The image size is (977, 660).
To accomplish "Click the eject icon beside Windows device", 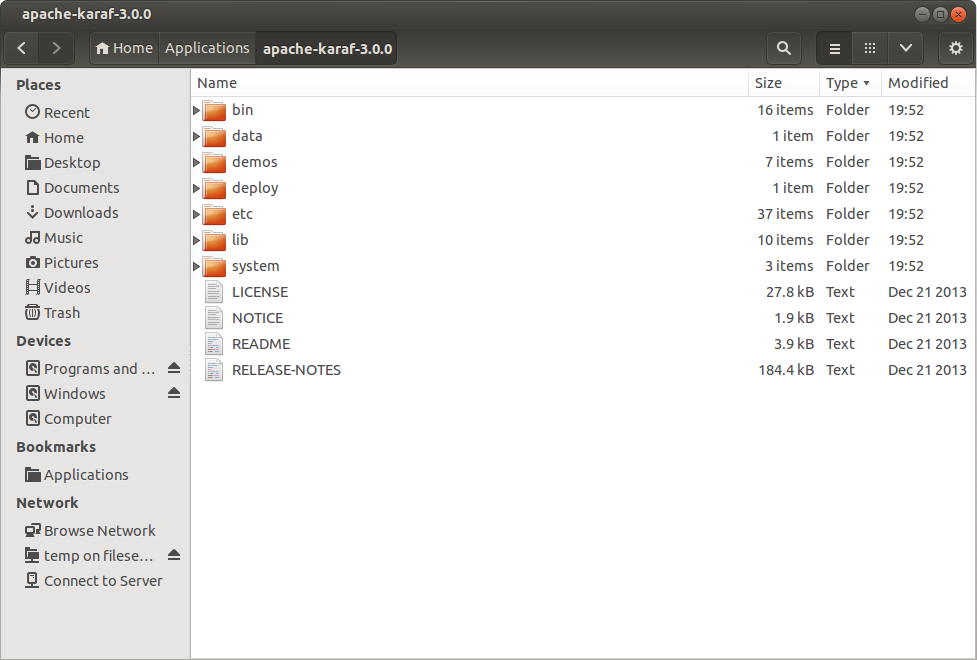I will [x=174, y=393].
